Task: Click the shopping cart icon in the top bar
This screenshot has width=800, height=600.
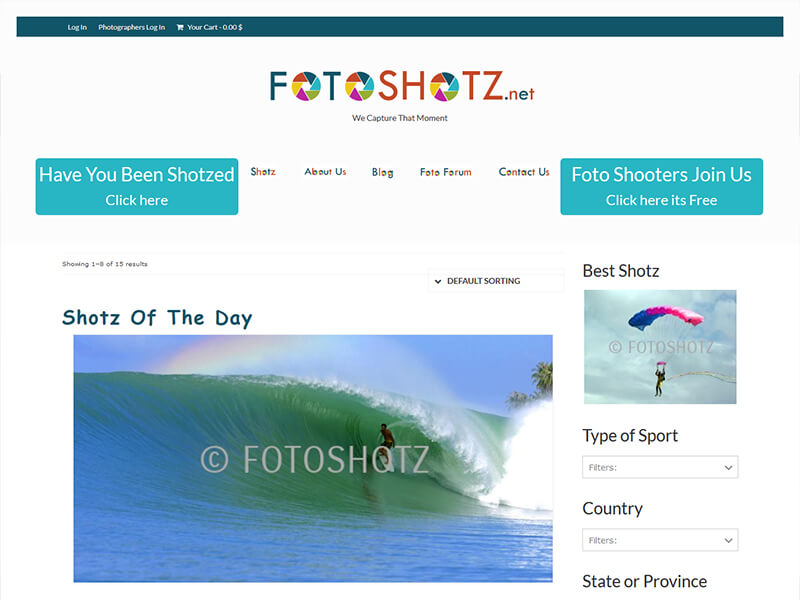Action: click(x=180, y=28)
